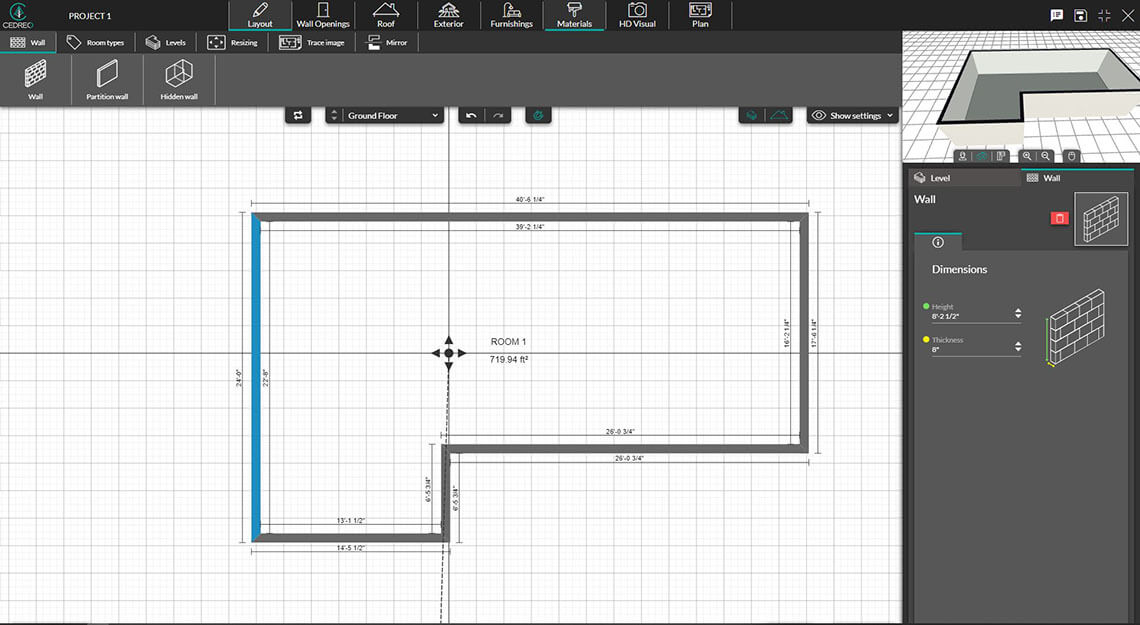Open the Resizing tool
The height and width of the screenshot is (625, 1140).
235,42
